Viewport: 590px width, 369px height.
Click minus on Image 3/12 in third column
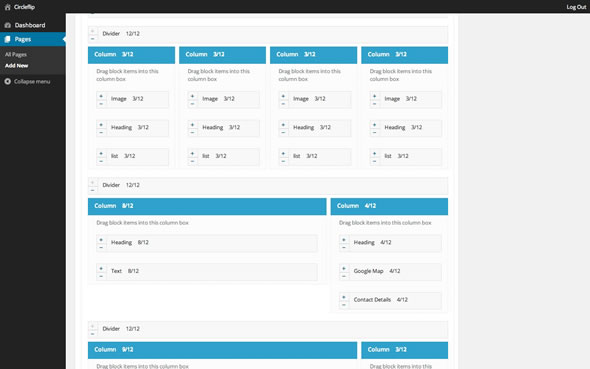283,103
